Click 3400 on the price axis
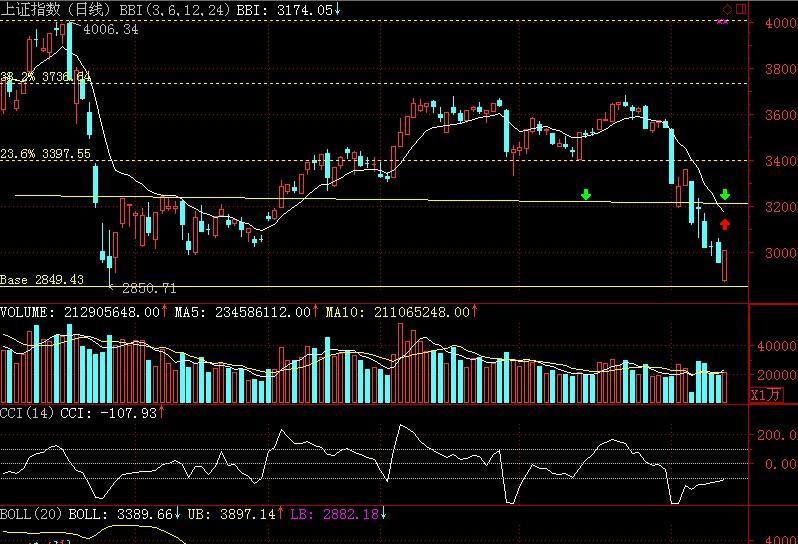 click(781, 161)
